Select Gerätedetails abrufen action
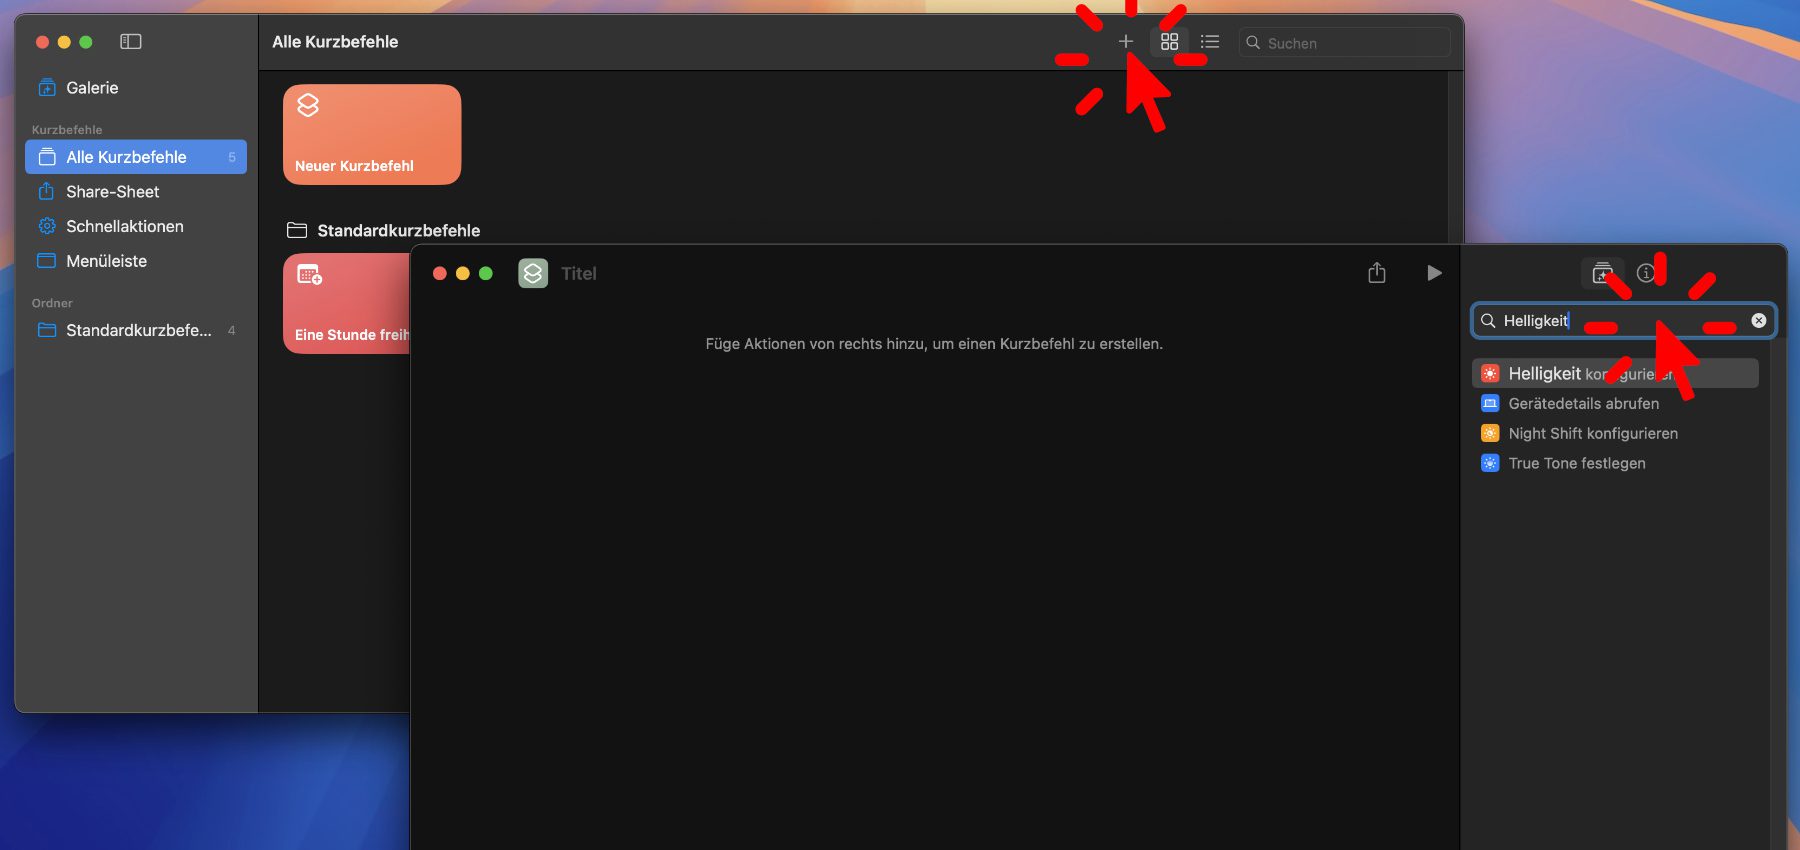 click(1615, 404)
